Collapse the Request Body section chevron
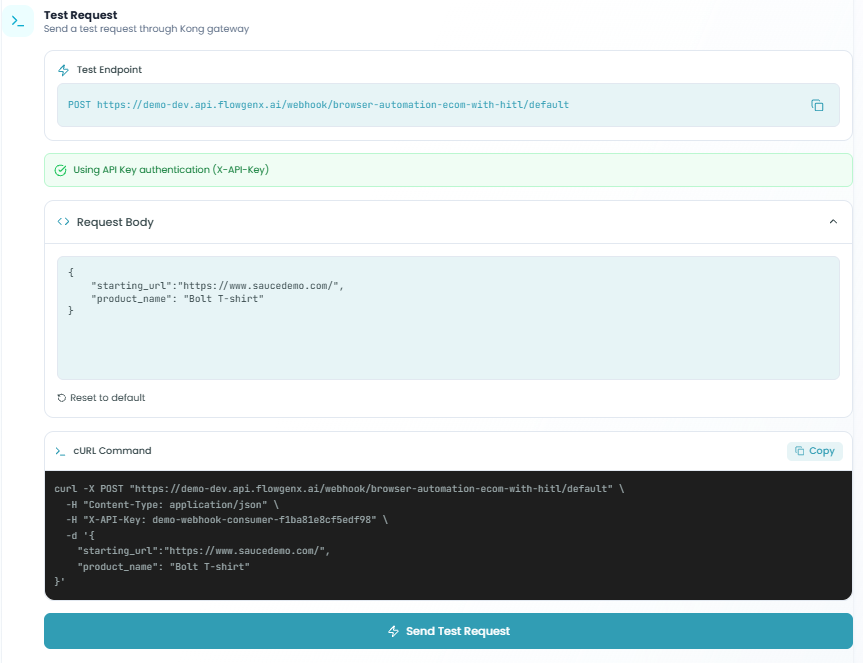This screenshot has width=863, height=663. click(833, 222)
